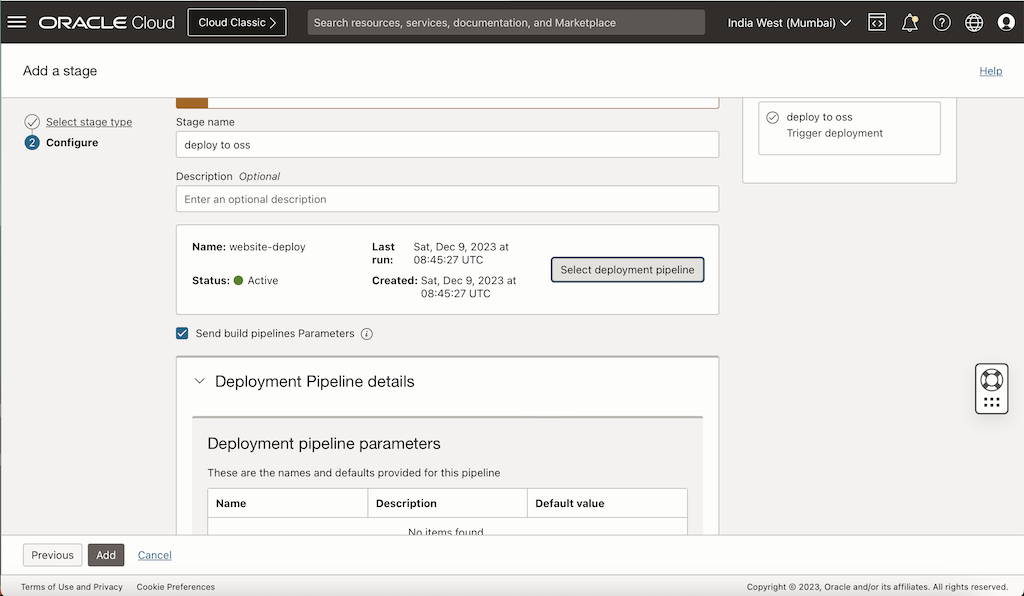Go to Select stage type step

(89, 122)
